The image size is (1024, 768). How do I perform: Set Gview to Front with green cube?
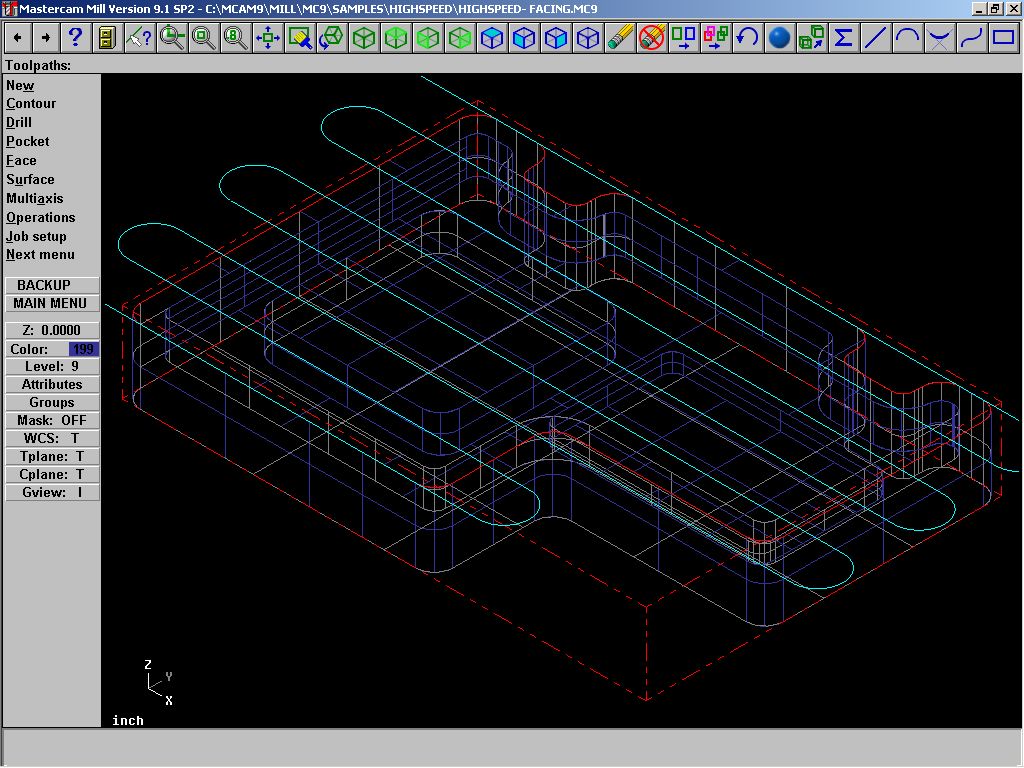(396, 38)
